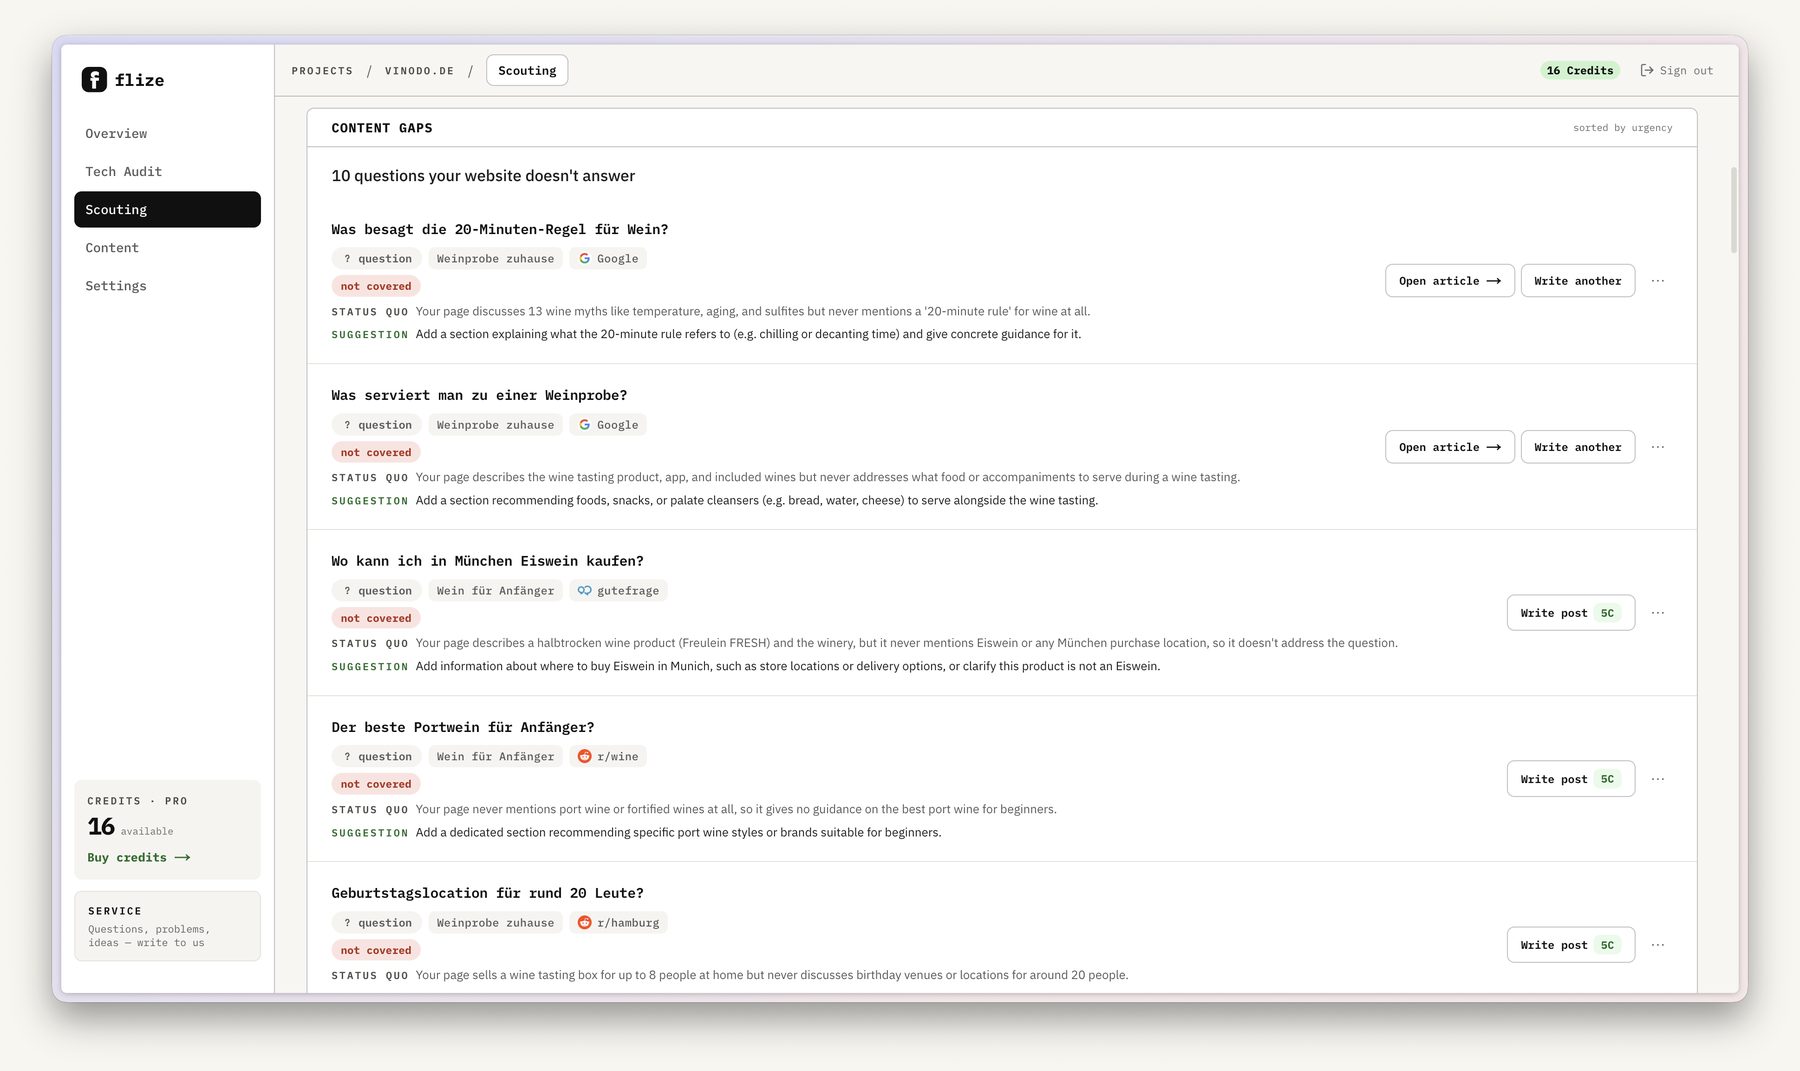This screenshot has width=1800, height=1071.
Task: Write another for 20-Minuten-Regel question
Action: pyautogui.click(x=1578, y=281)
